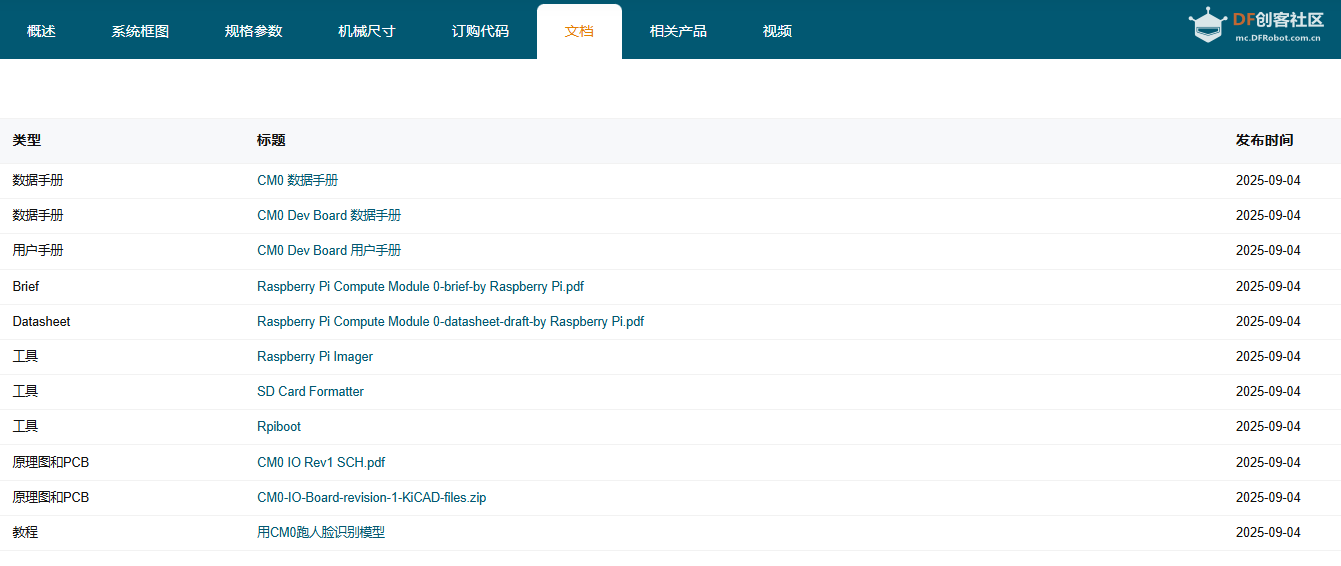Open the 订购代码 tab
This screenshot has width=1341, height=566.
tap(480, 31)
